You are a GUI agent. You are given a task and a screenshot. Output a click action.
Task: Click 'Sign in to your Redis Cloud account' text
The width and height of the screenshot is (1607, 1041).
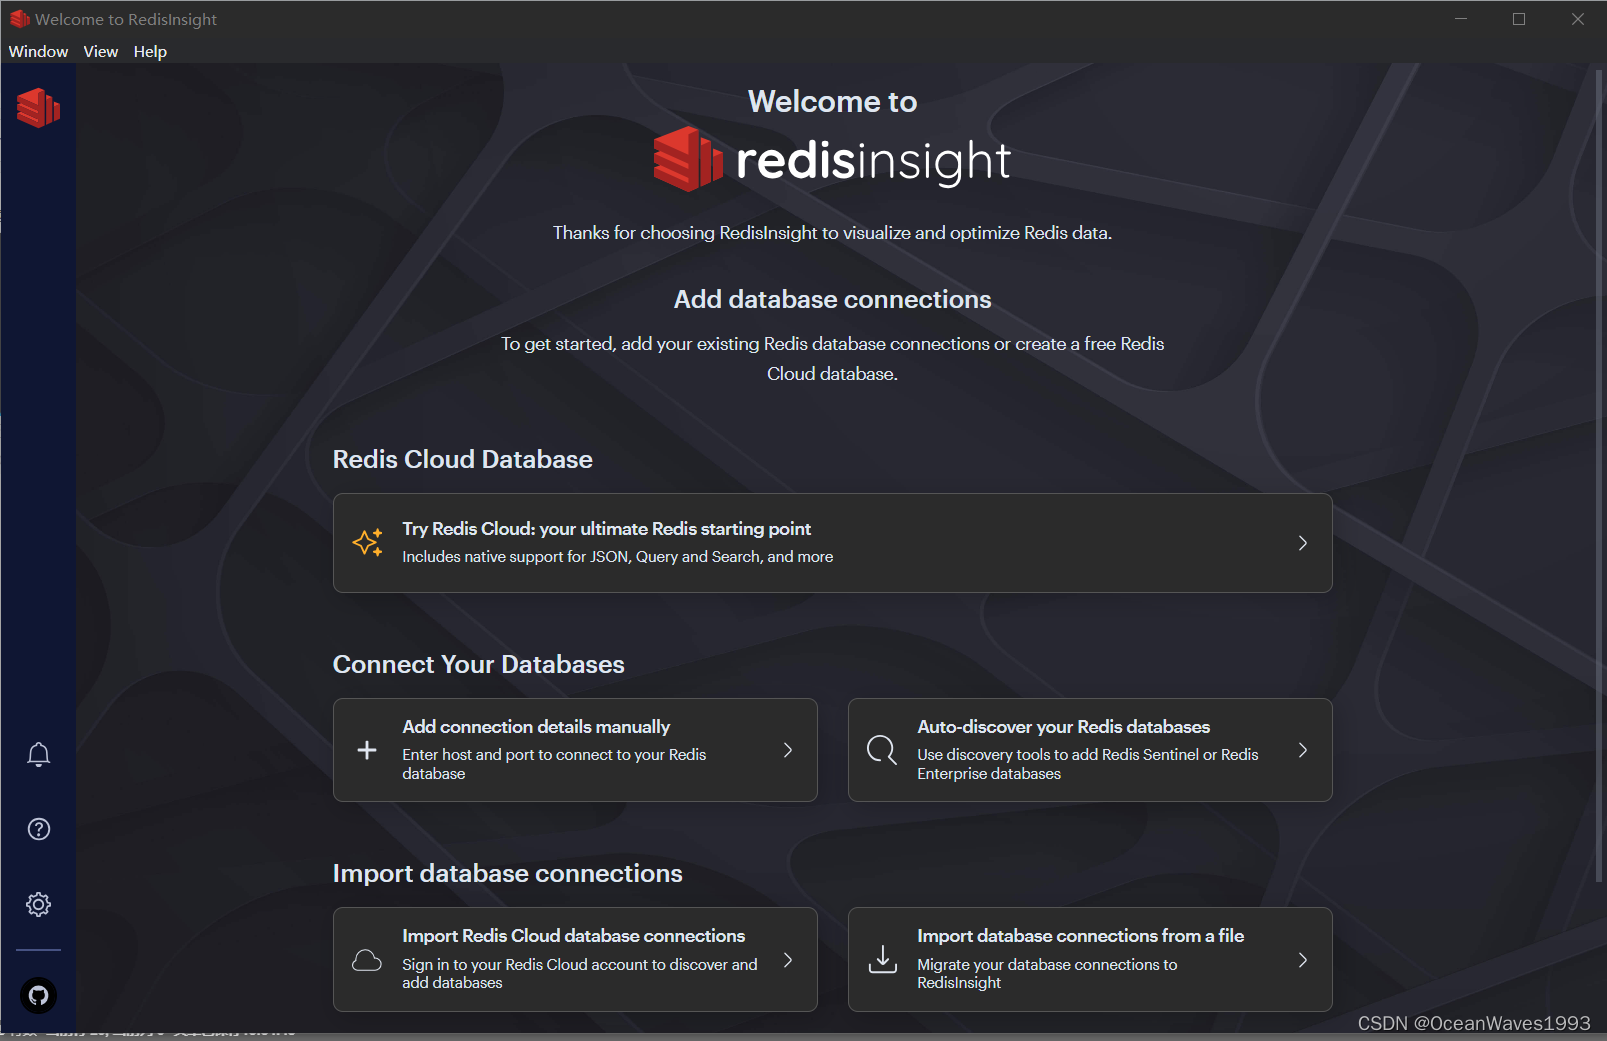(580, 973)
